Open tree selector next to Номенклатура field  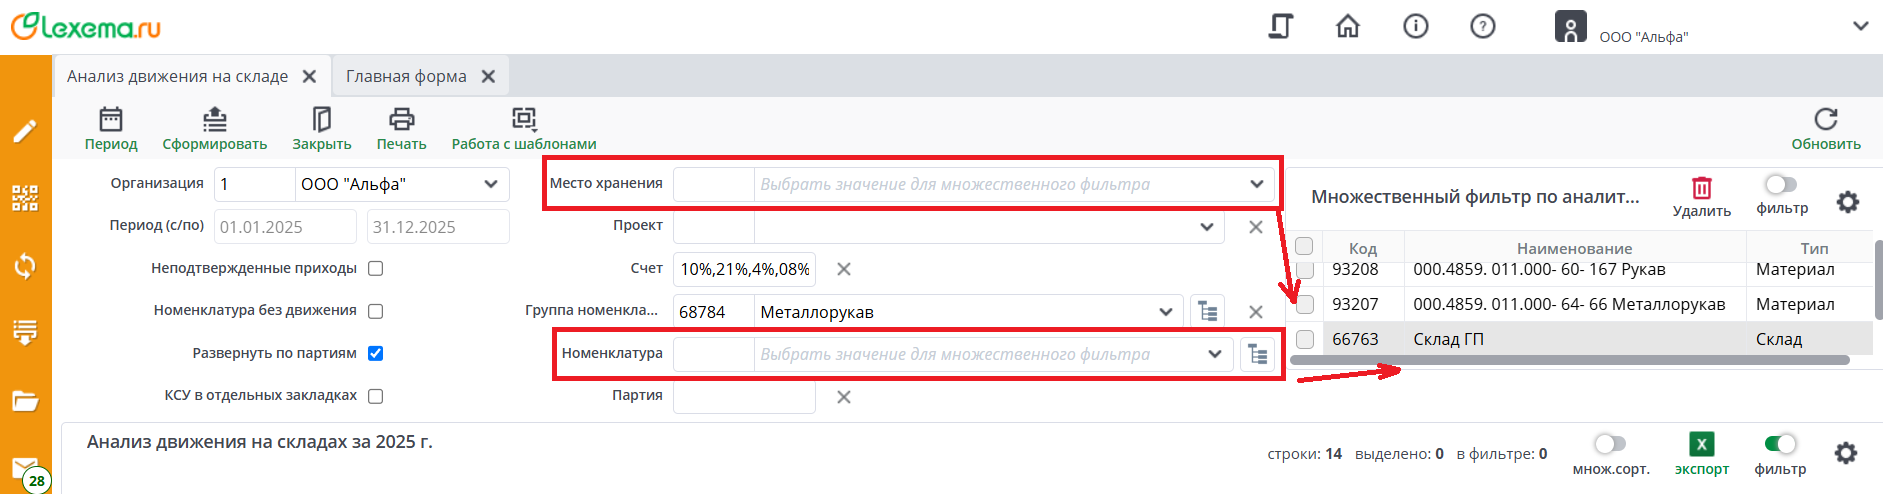[x=1257, y=354]
